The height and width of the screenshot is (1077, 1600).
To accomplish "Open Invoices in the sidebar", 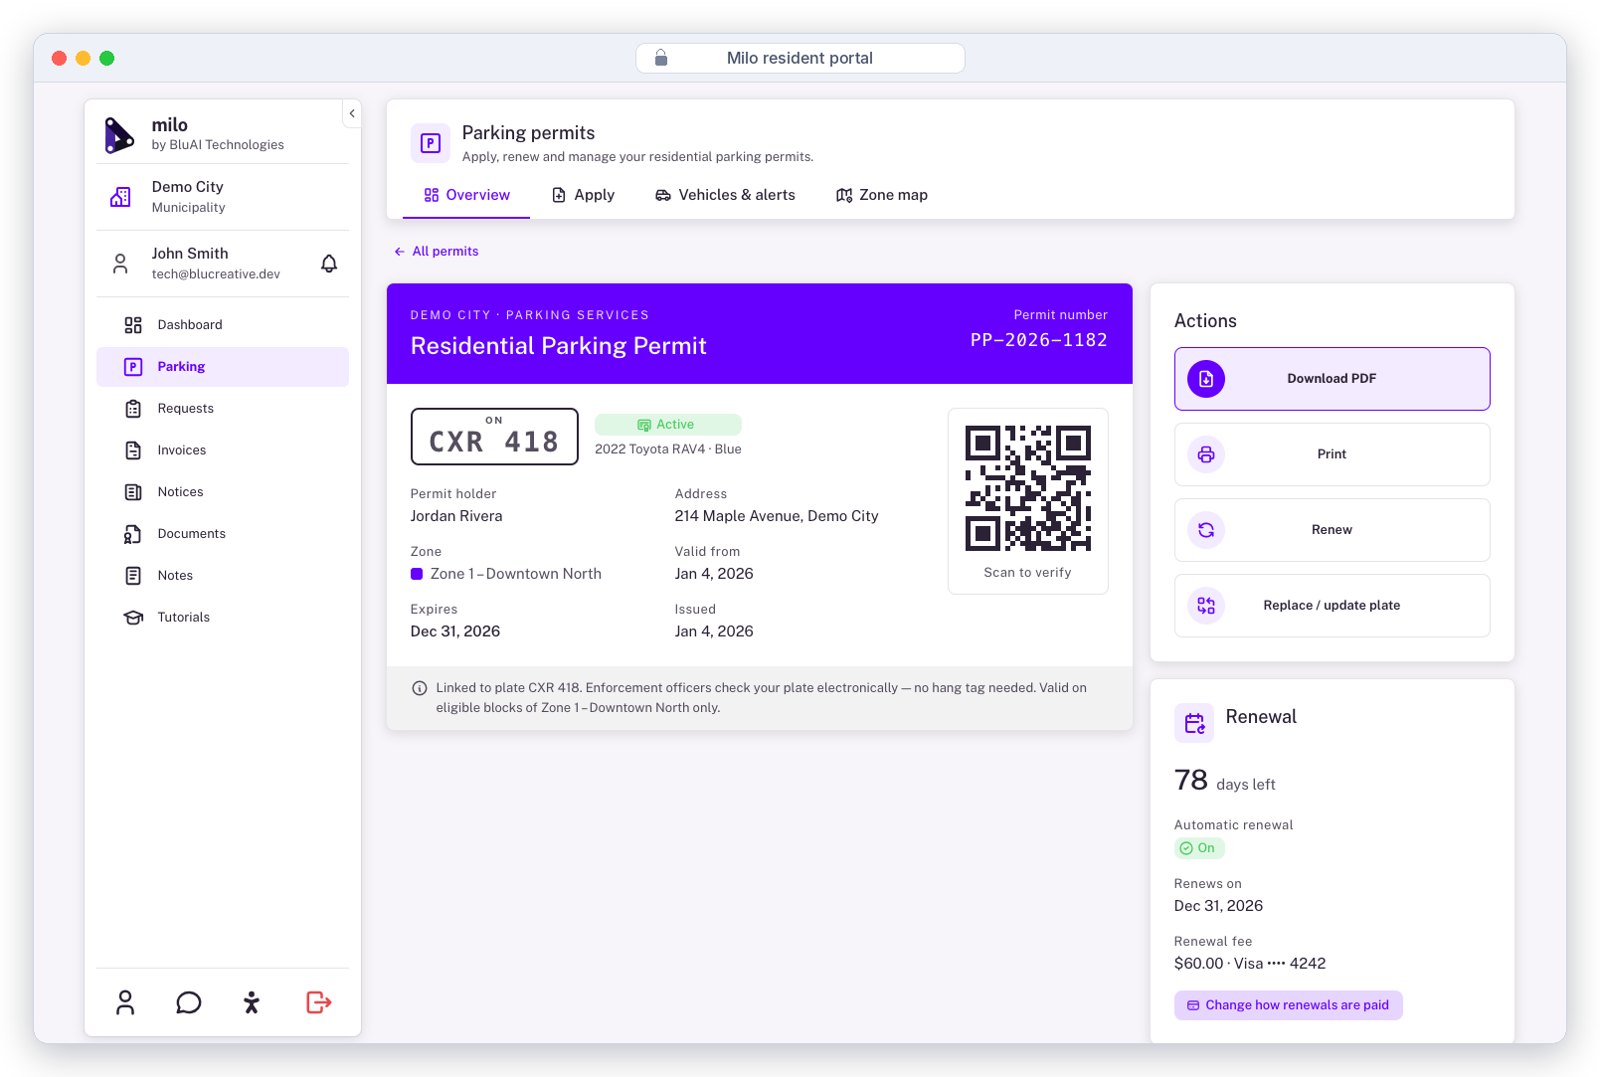I will point(223,451).
